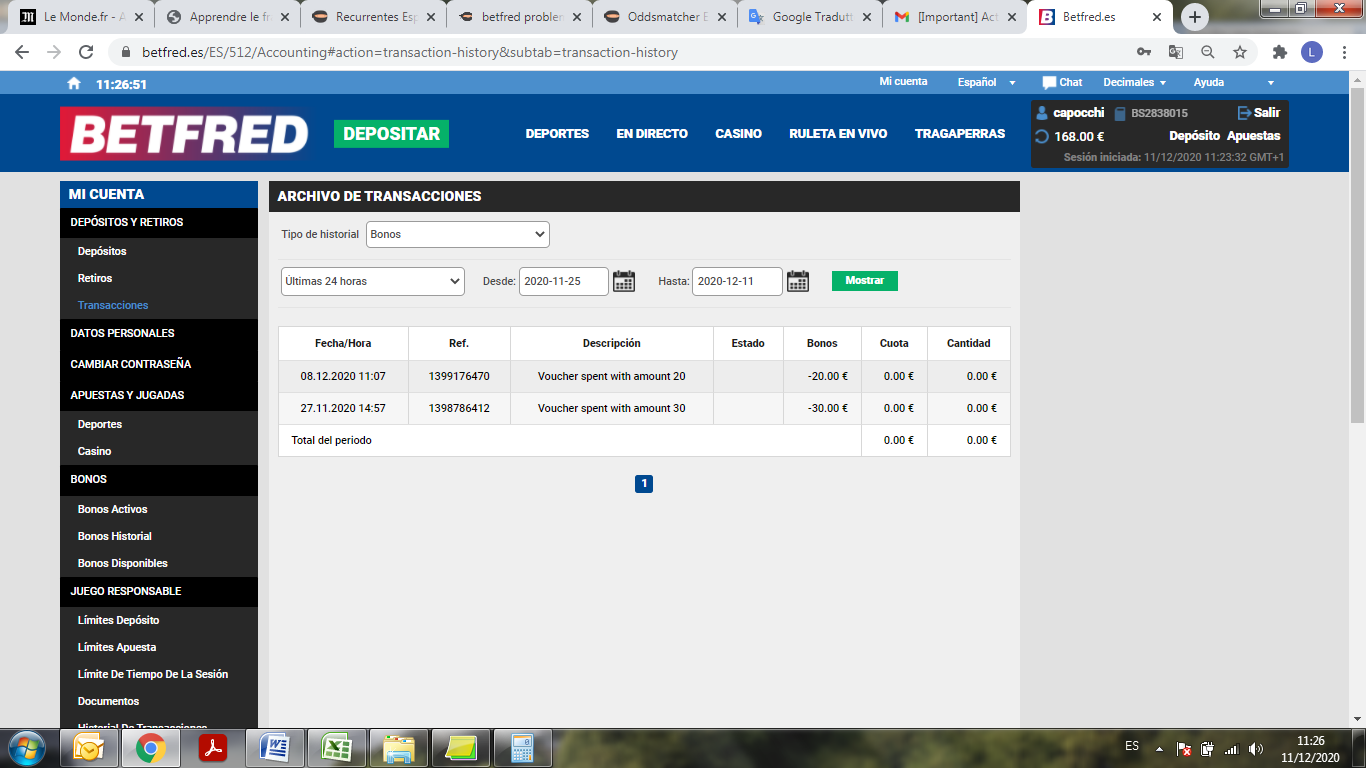Click the green DEPOSITAR button
Viewport: 1366px width, 768px height.
[x=391, y=134]
